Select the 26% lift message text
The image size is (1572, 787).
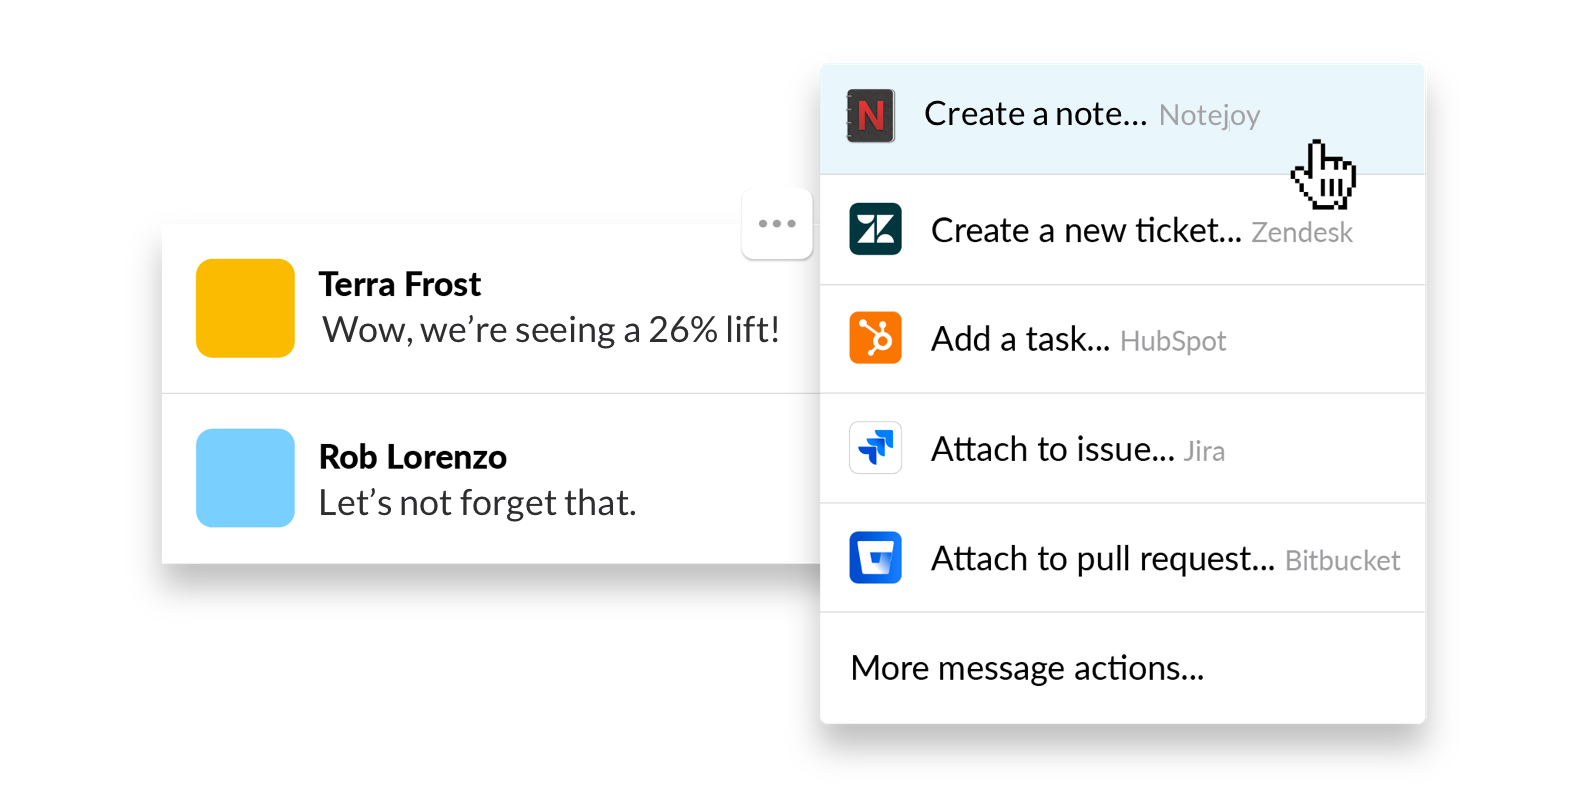tap(551, 330)
